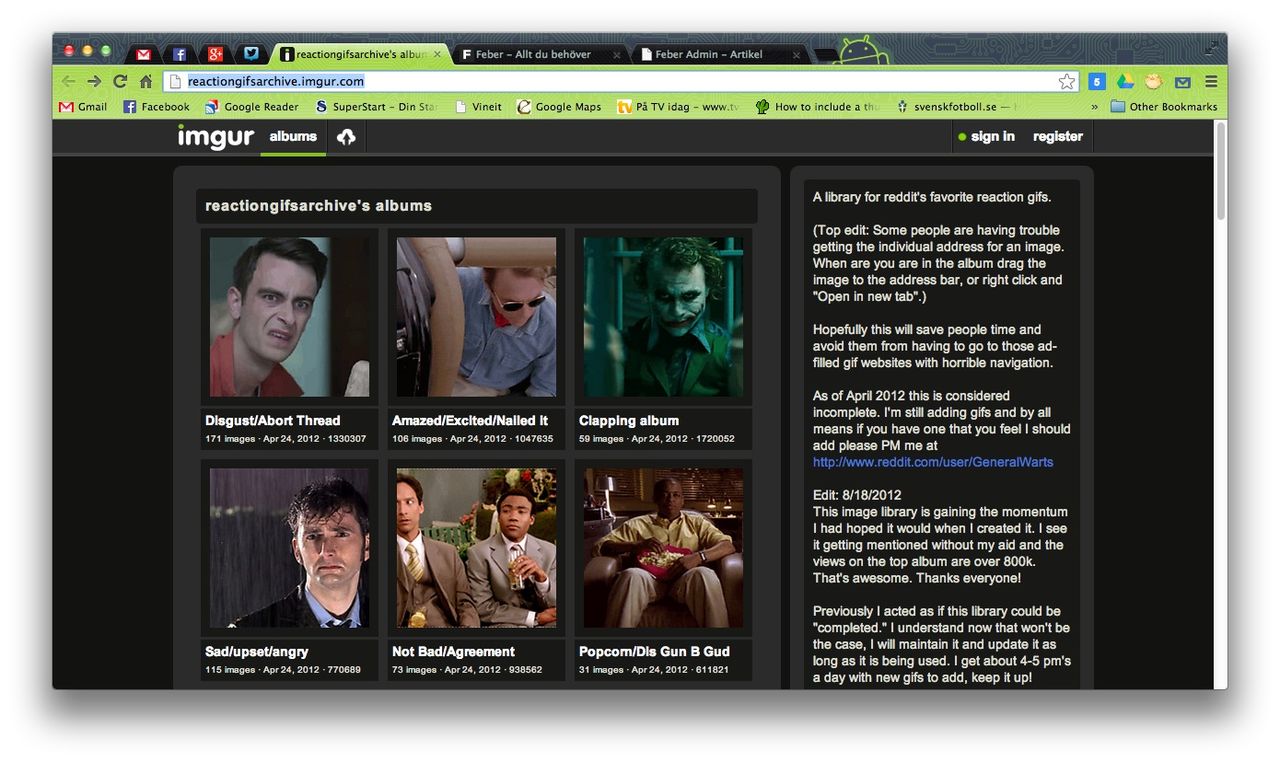Image resolution: width=1280 pixels, height=762 pixels.
Task: Click the Disgust/Abort Thread title
Action: click(x=273, y=421)
